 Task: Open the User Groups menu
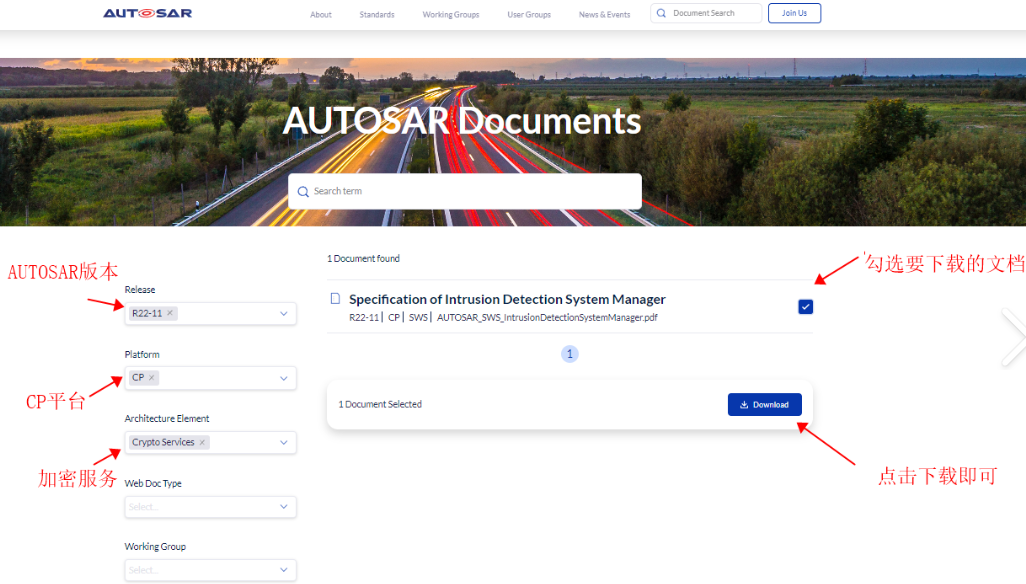pyautogui.click(x=529, y=14)
